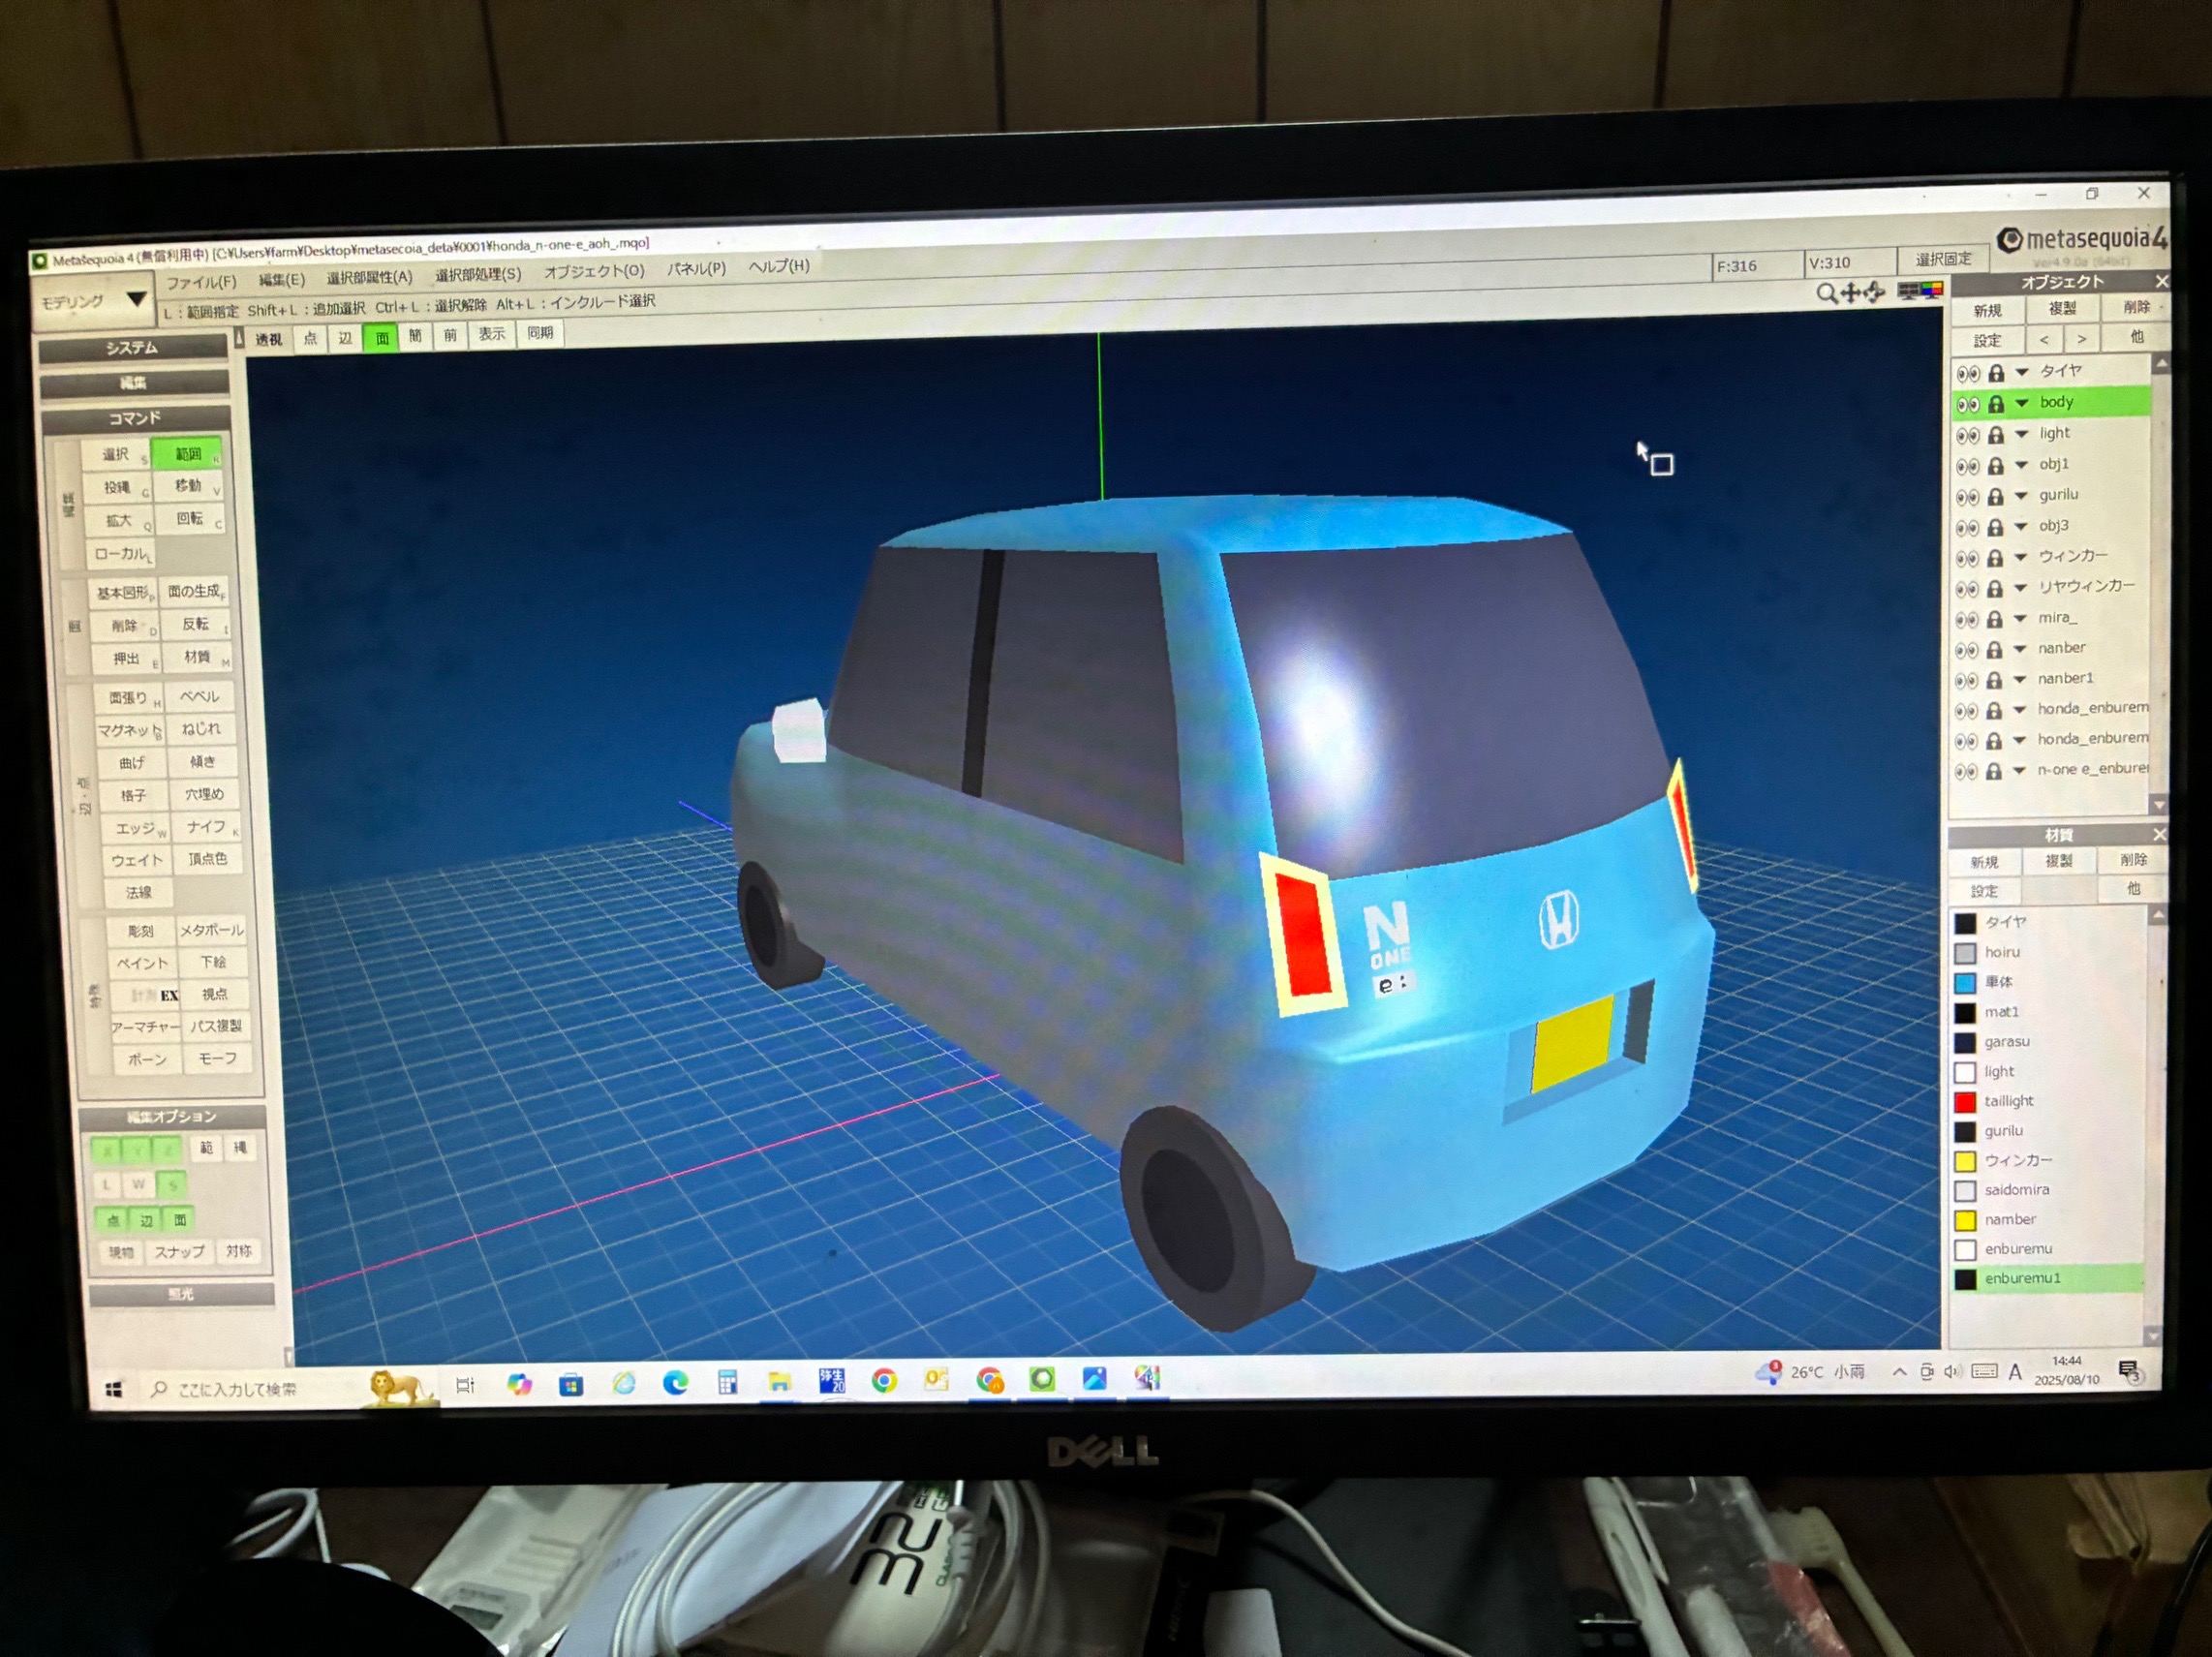
Task: Open the モデリング mode dropdown
Action: click(x=93, y=301)
